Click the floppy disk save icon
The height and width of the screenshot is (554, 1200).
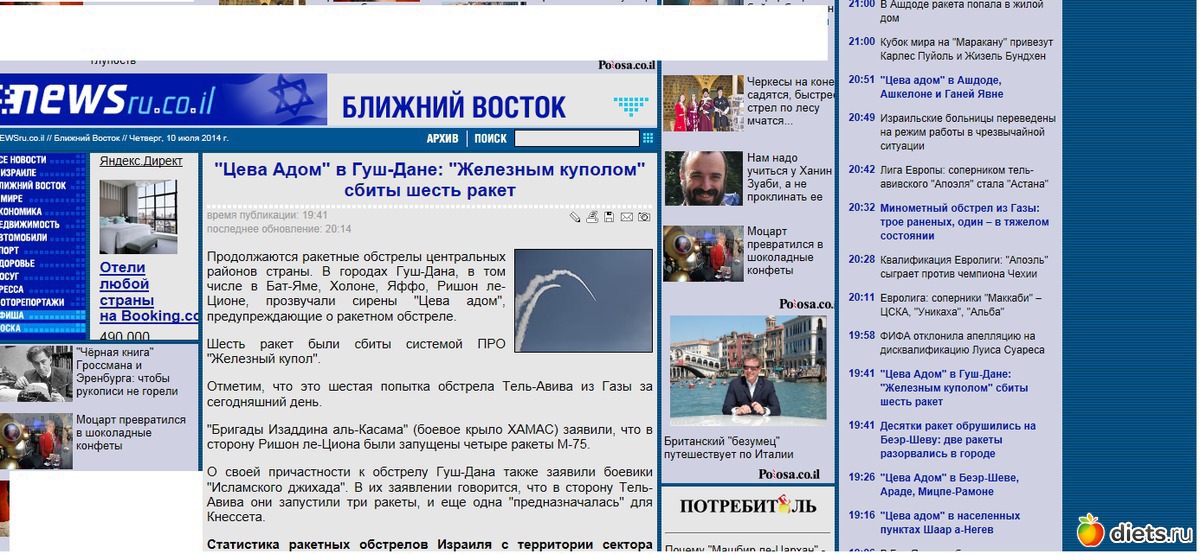click(x=609, y=217)
